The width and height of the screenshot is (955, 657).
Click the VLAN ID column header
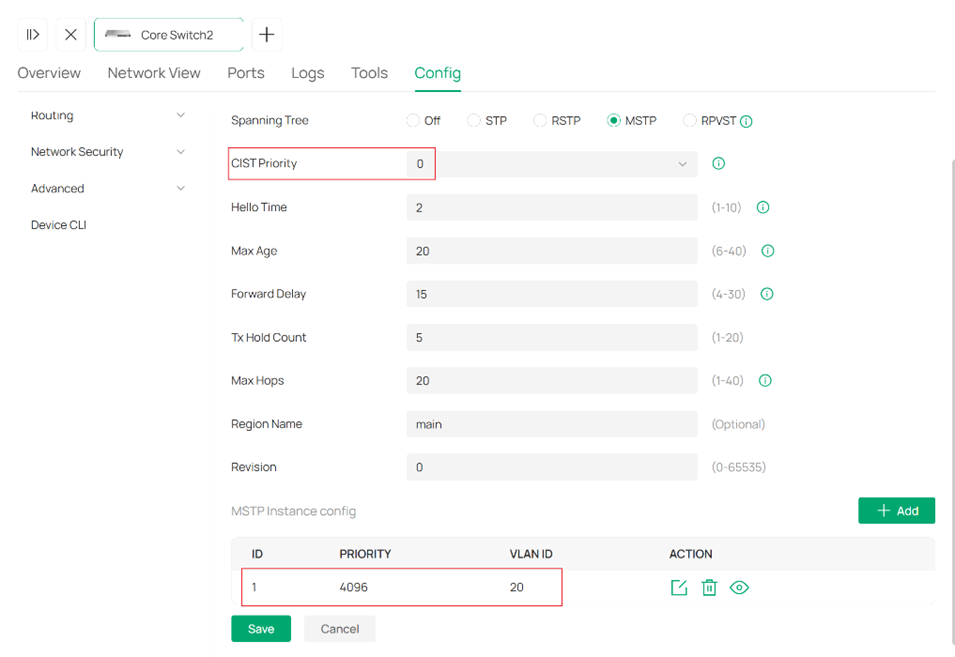(531, 554)
